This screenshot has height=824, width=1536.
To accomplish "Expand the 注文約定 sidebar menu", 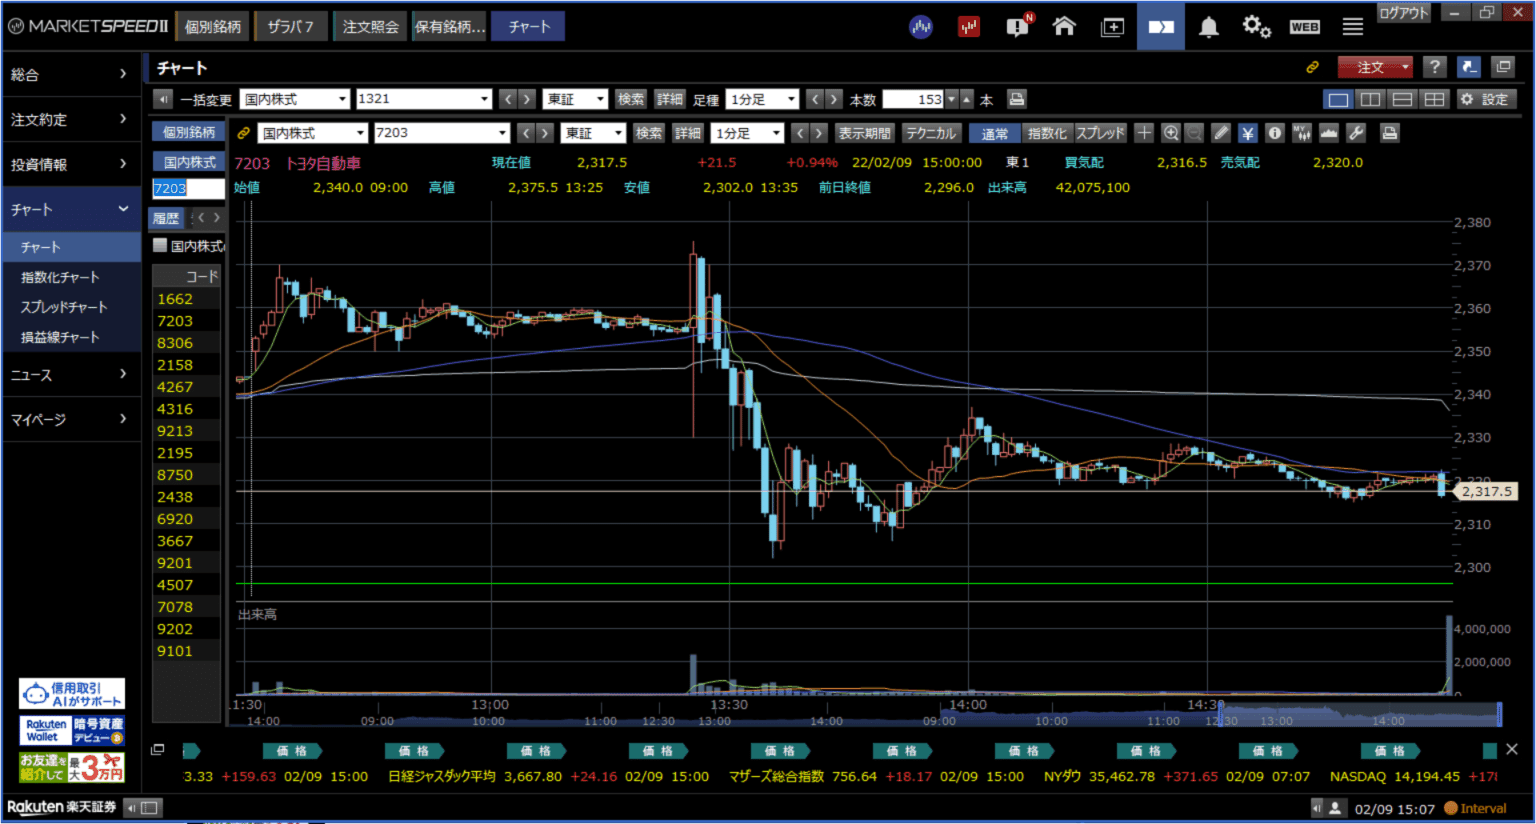I will point(70,119).
